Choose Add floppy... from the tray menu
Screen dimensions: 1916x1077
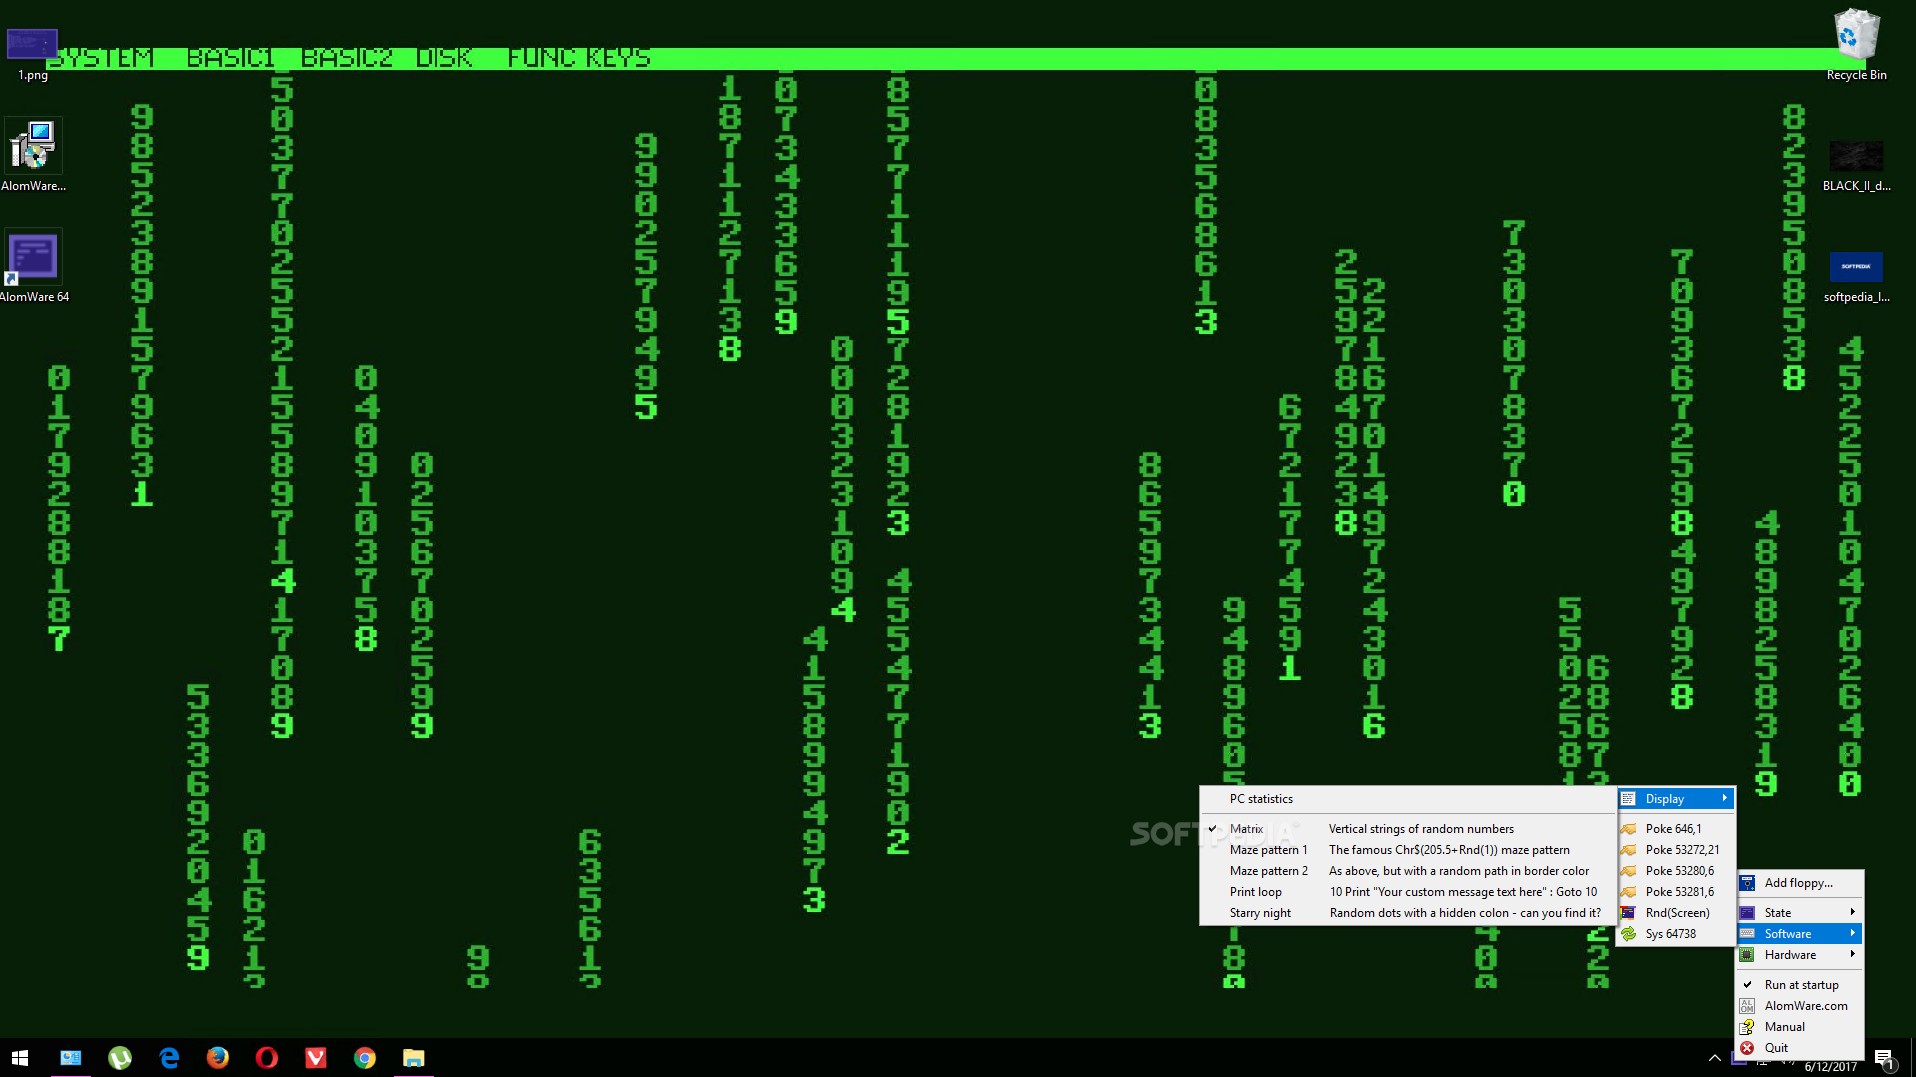tap(1800, 882)
